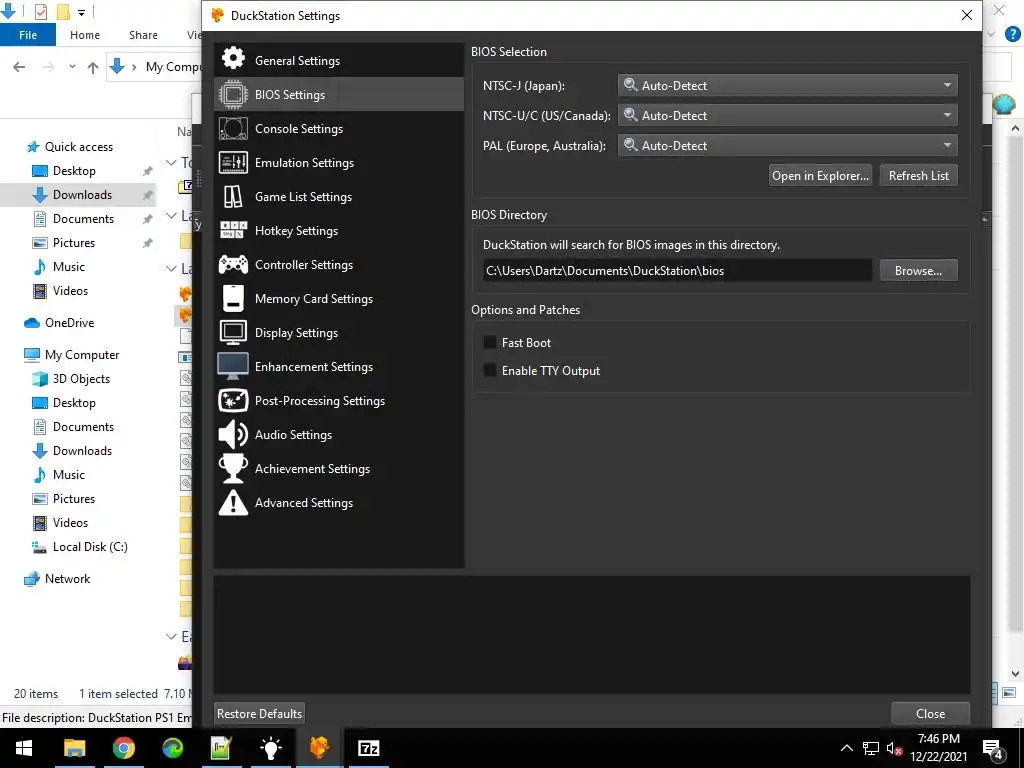The image size is (1024, 768).
Task: Select Pictures under Quick access
Action: pyautogui.click(x=74, y=242)
